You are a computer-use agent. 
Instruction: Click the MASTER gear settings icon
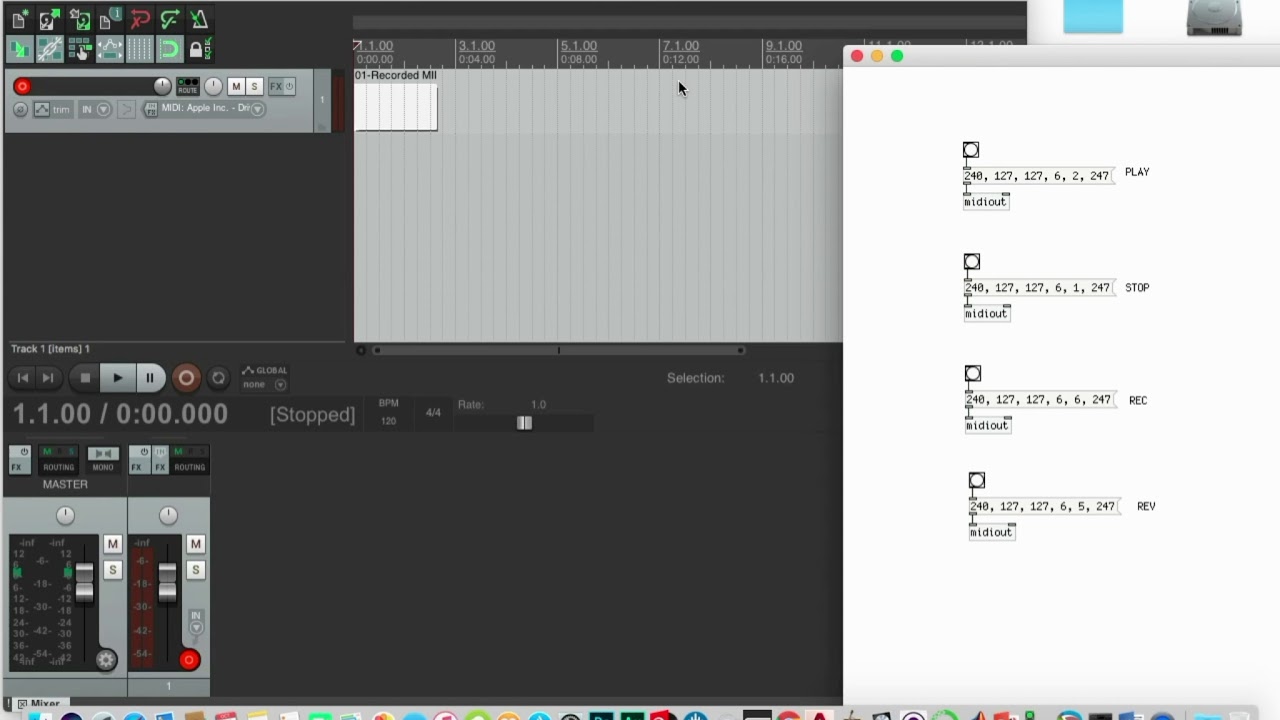(106, 659)
